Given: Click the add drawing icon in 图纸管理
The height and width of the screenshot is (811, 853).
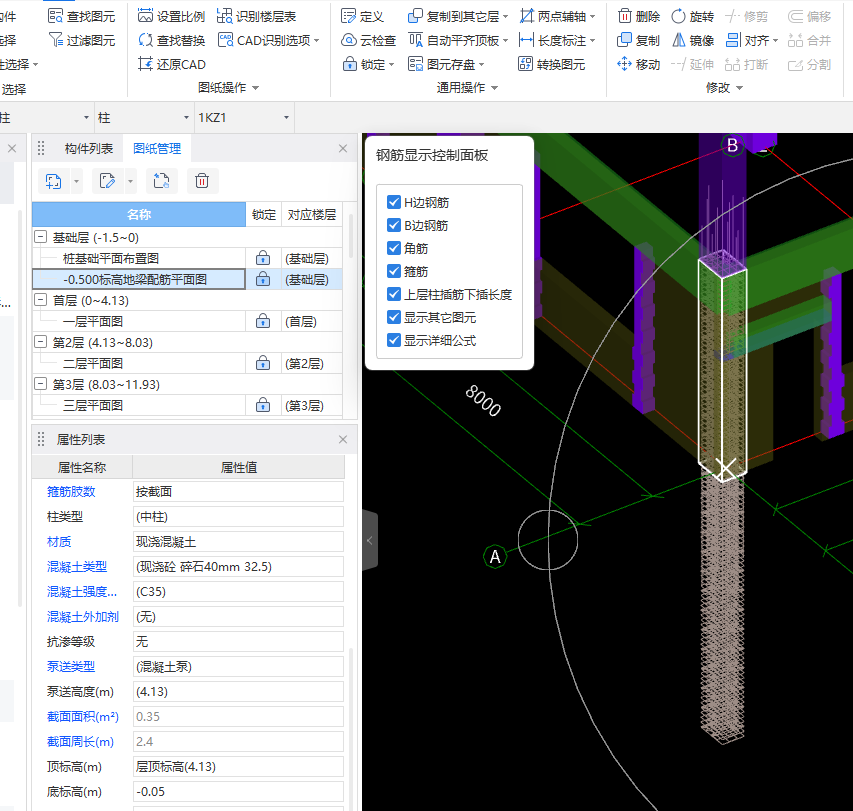Looking at the screenshot, I should pos(53,181).
